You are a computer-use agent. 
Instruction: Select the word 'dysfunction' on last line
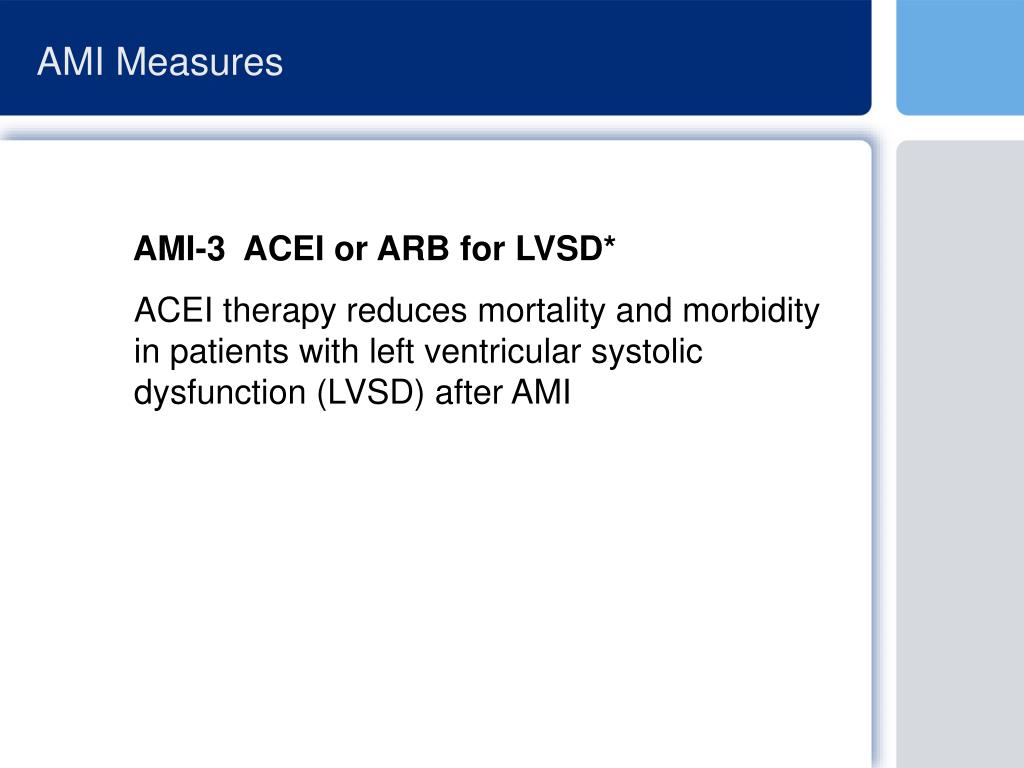pos(220,394)
